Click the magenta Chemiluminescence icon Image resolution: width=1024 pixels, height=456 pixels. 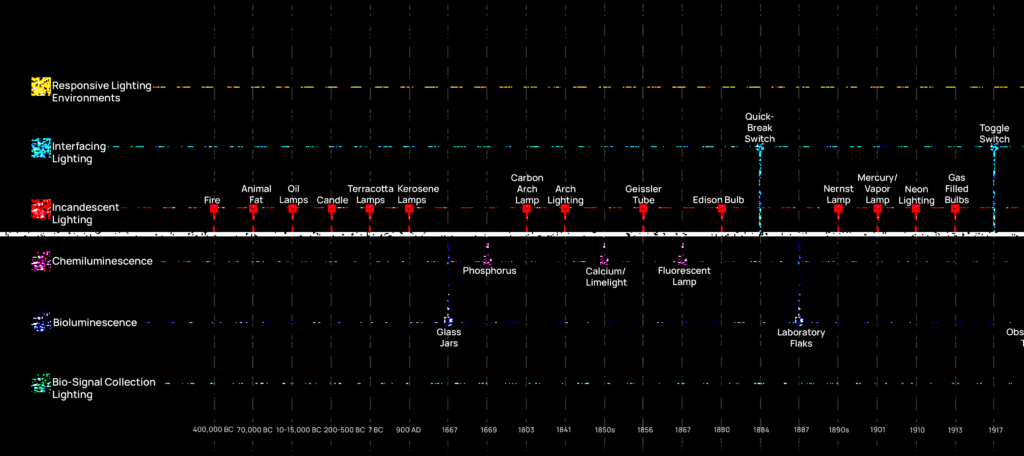pyautogui.click(x=41, y=262)
